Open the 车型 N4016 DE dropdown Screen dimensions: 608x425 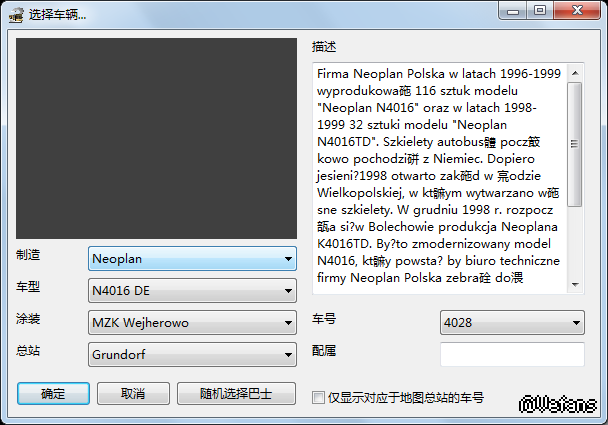[x=192, y=290]
